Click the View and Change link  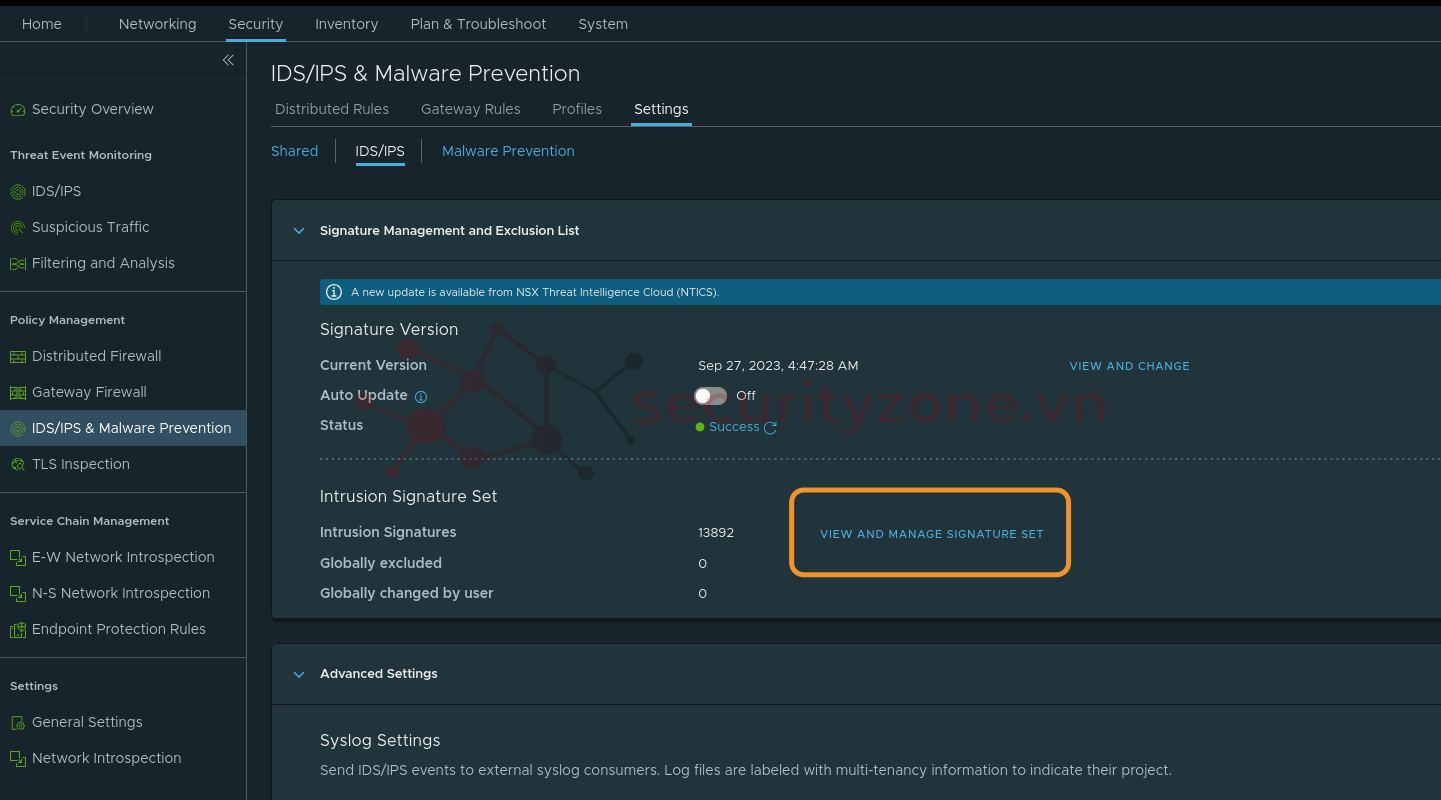pyautogui.click(x=1129, y=366)
